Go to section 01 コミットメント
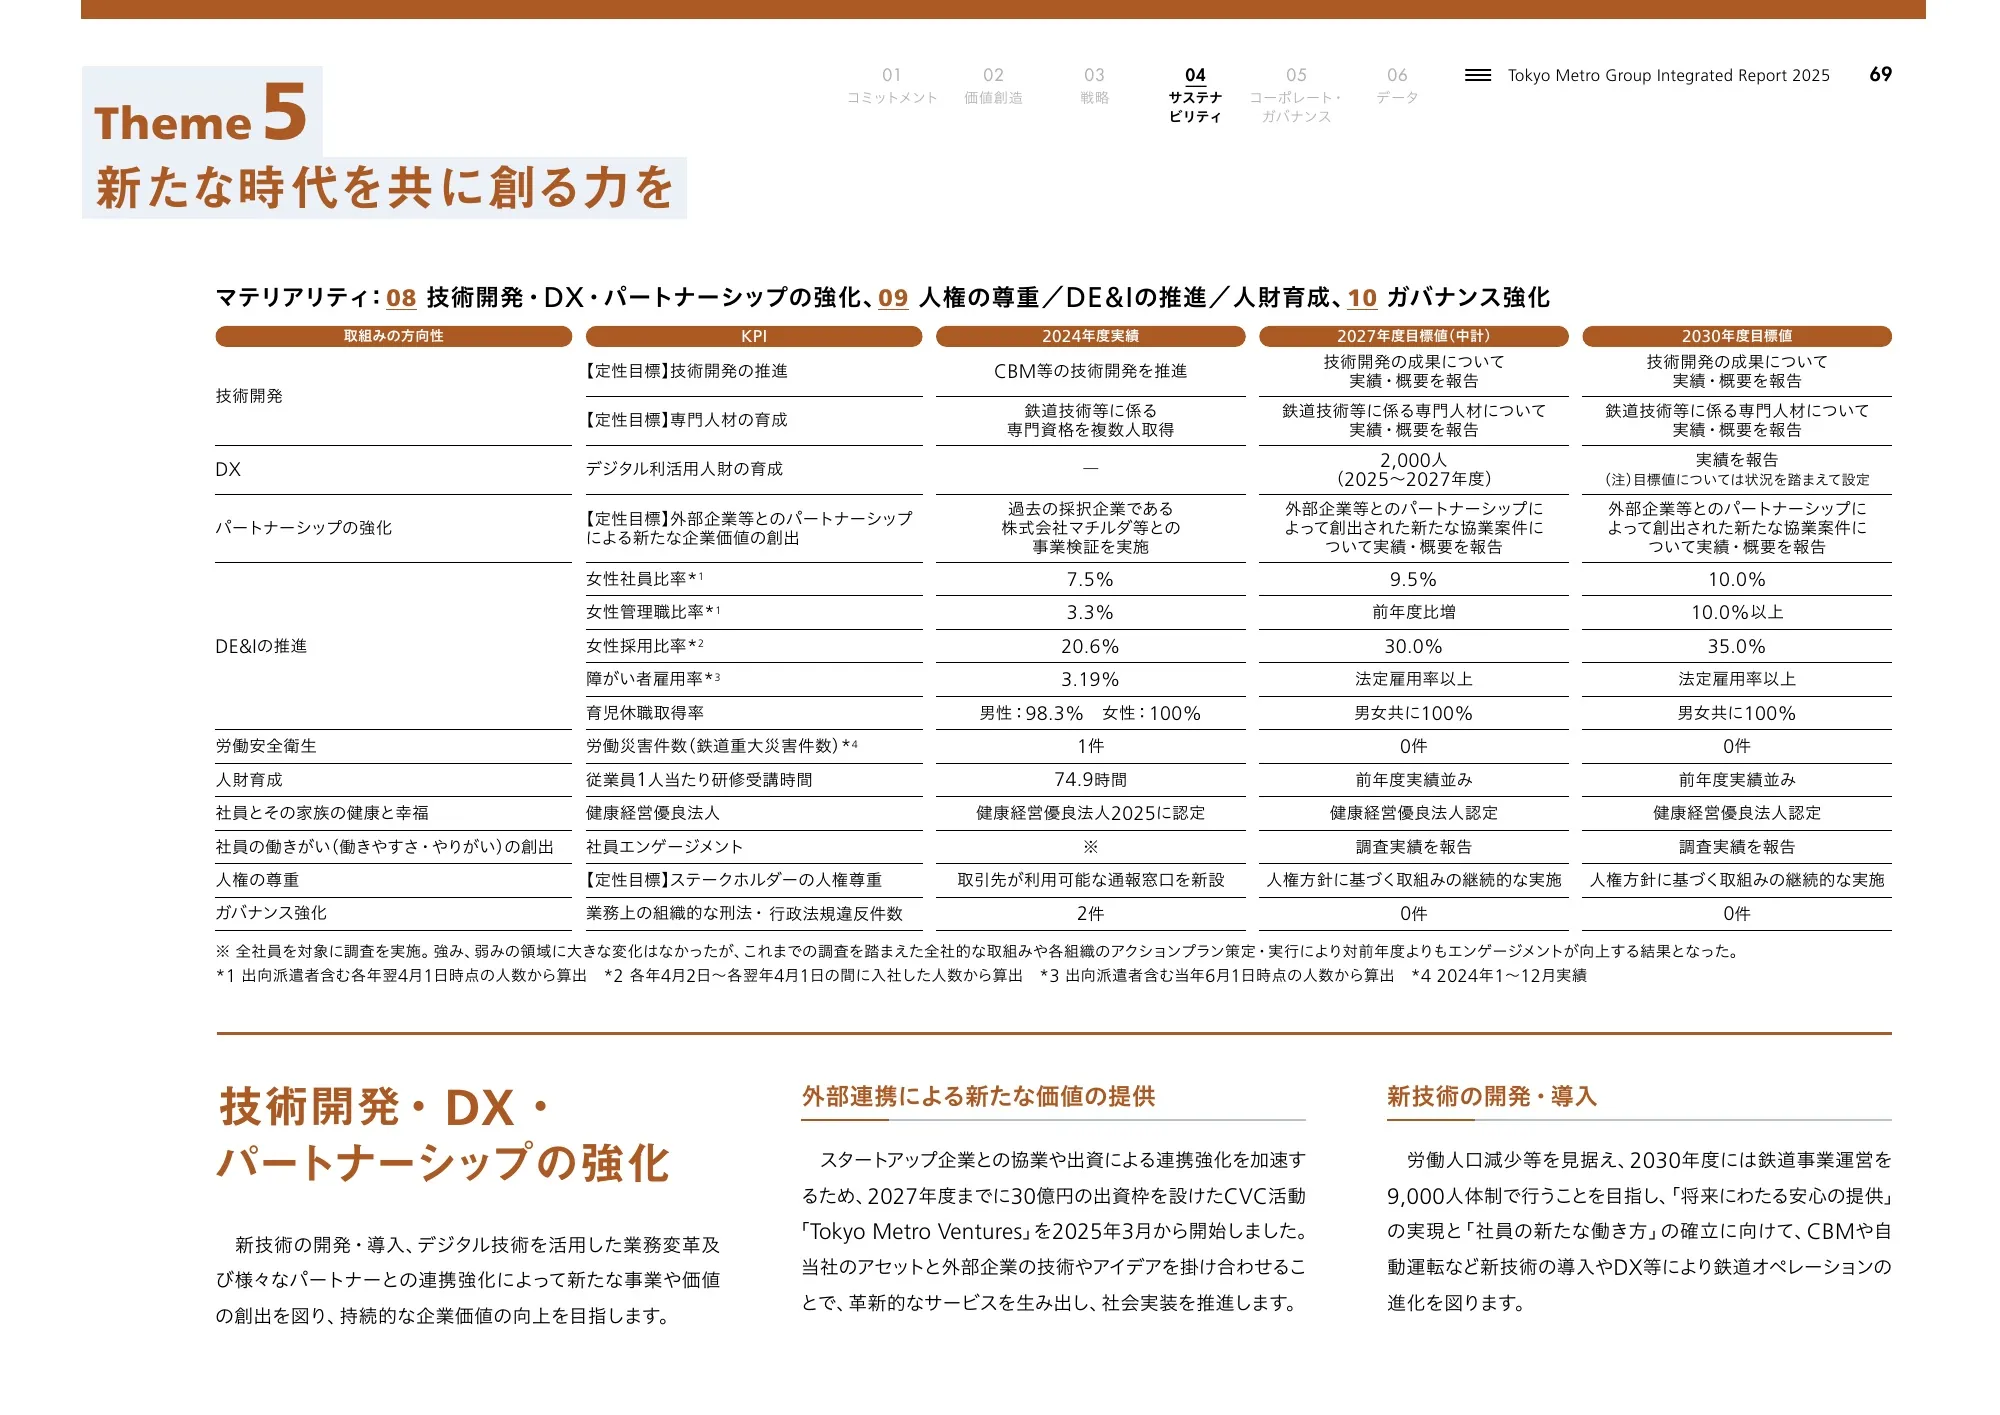The height and width of the screenshot is (1415, 2000). (891, 86)
